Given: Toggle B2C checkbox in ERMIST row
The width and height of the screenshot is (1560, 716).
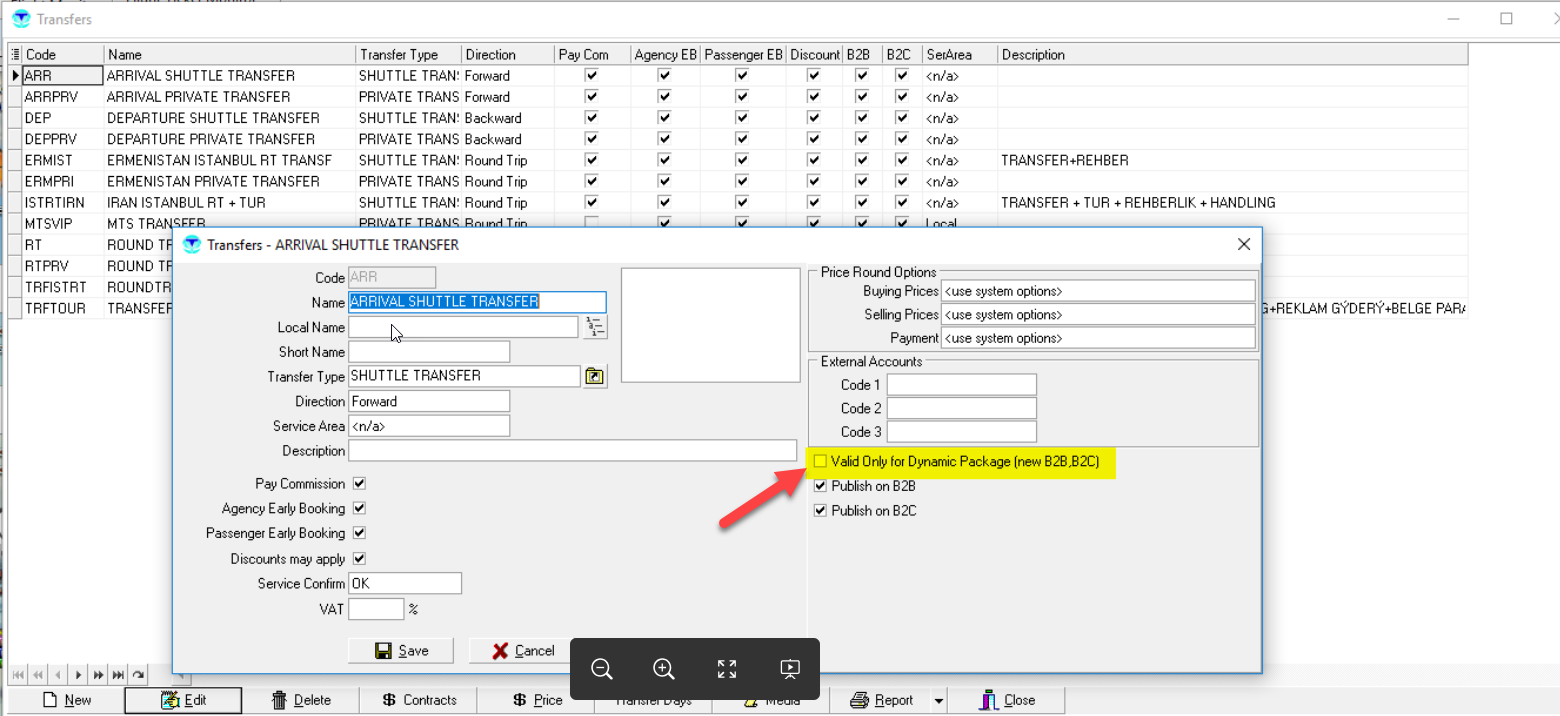Looking at the screenshot, I should (902, 160).
